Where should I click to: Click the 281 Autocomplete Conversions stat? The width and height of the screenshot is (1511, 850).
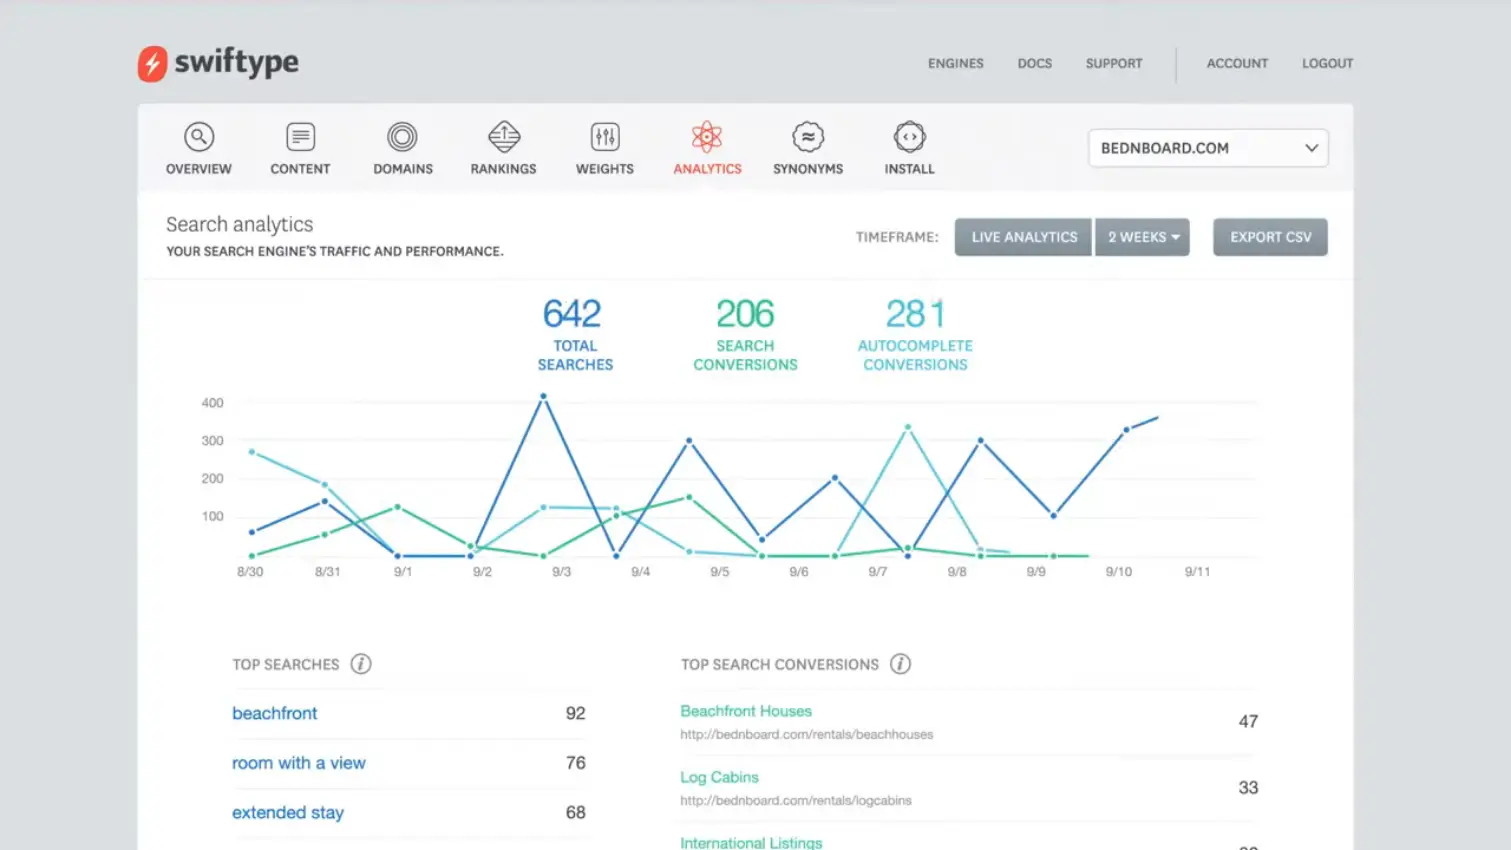click(915, 335)
